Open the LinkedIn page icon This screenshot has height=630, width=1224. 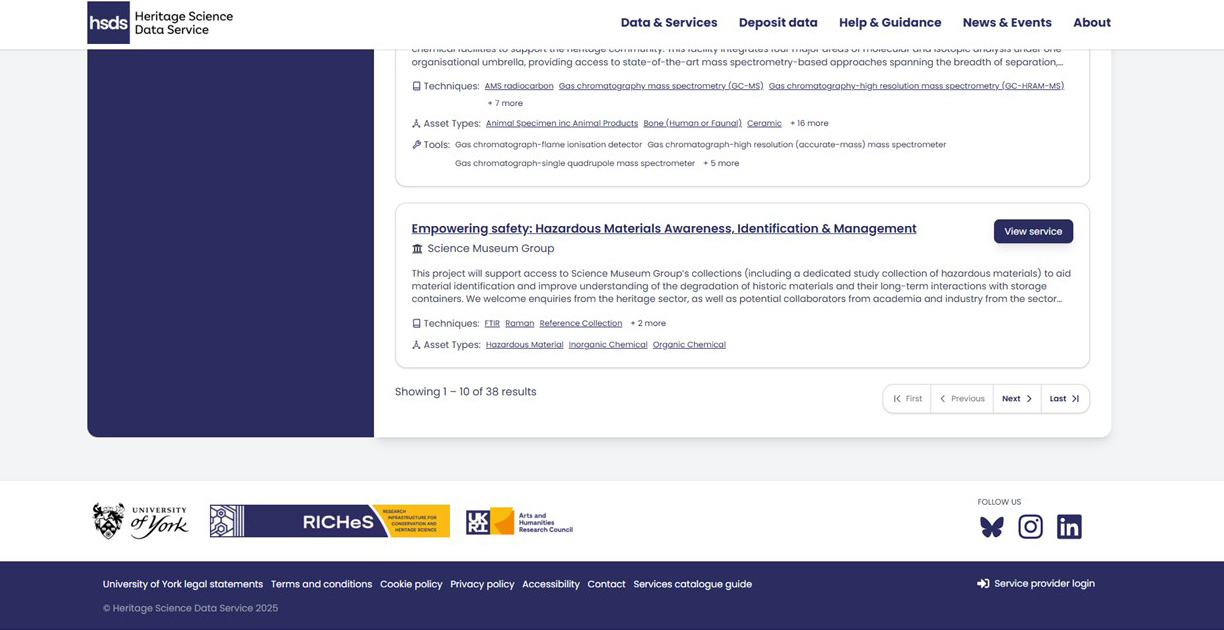[x=1069, y=527]
